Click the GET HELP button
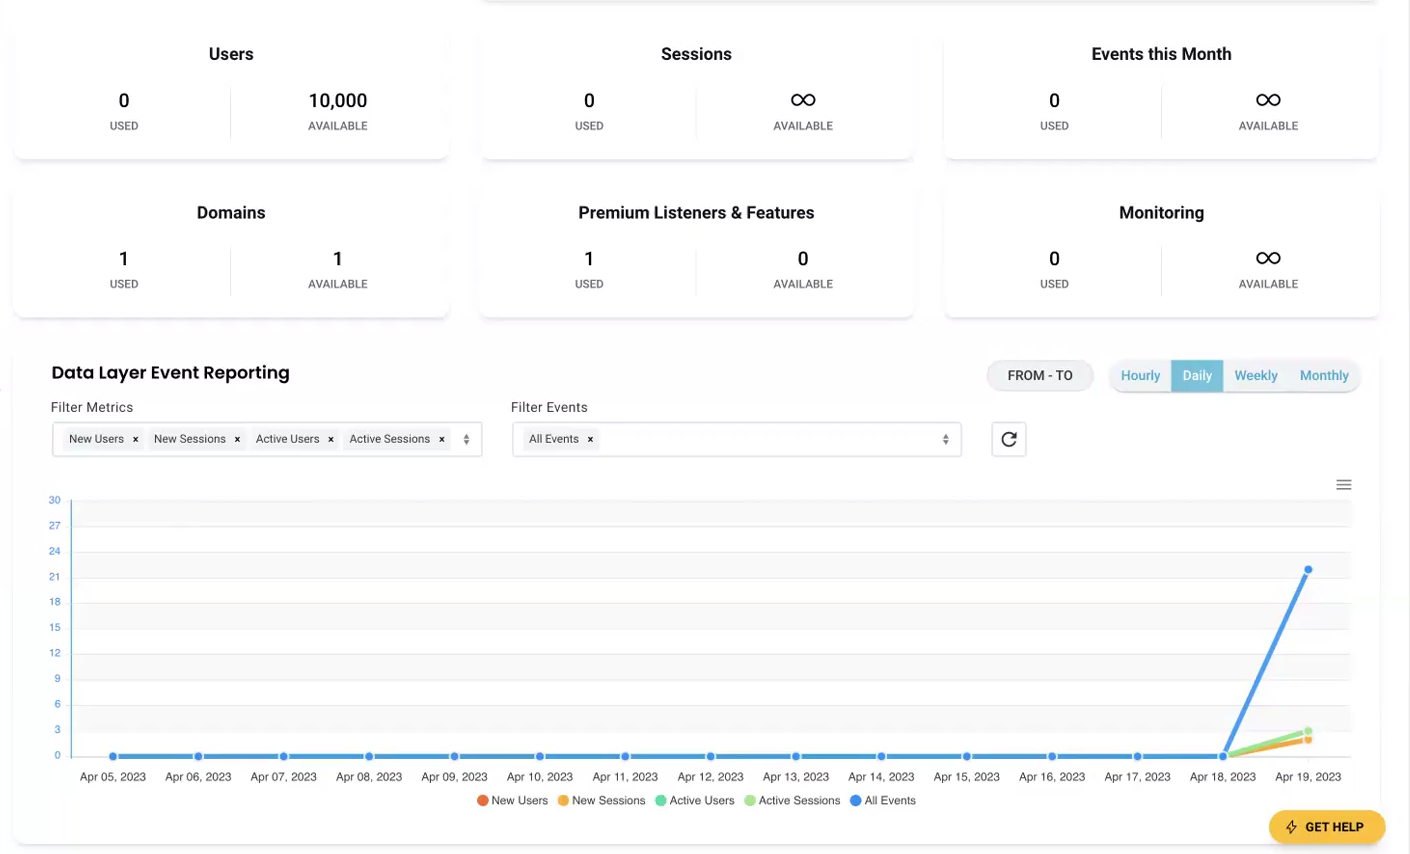 tap(1327, 827)
